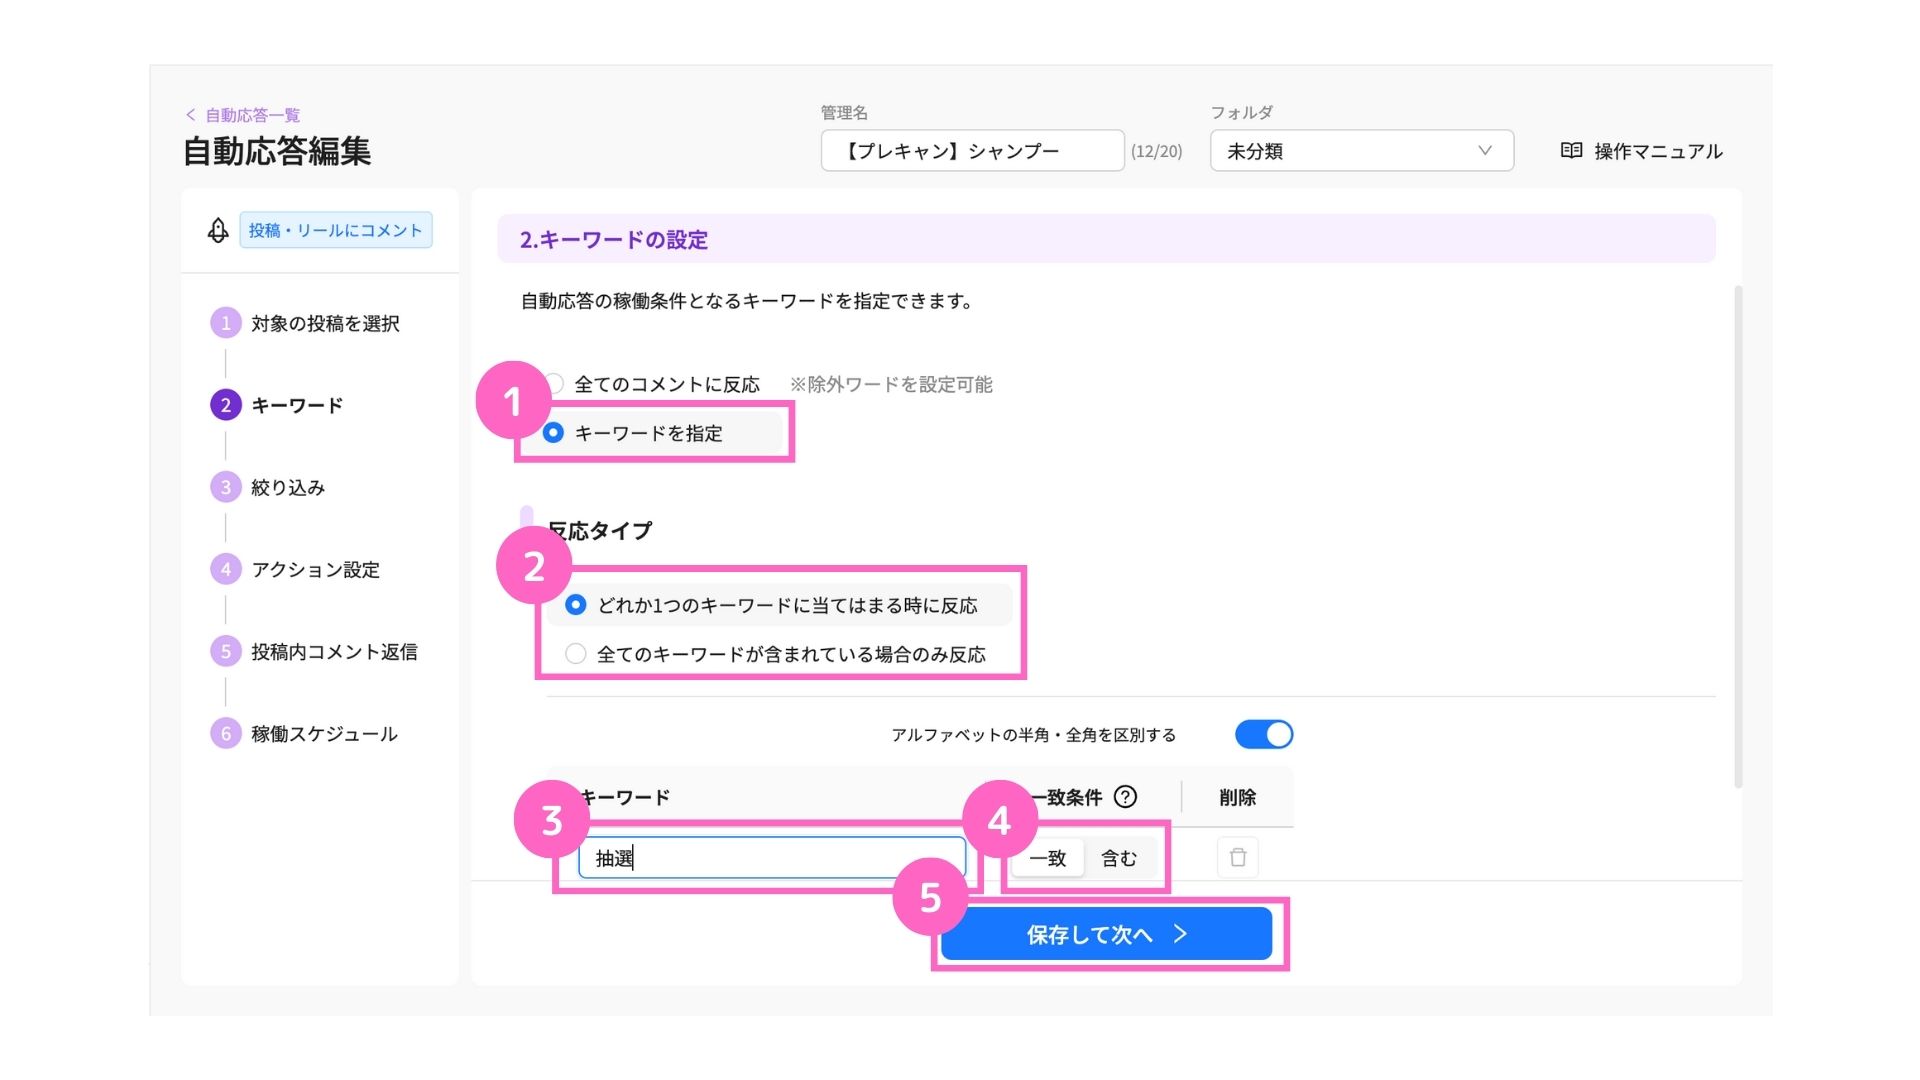
Task: Go to the 投稿内コメント返信 step
Action: (334, 651)
